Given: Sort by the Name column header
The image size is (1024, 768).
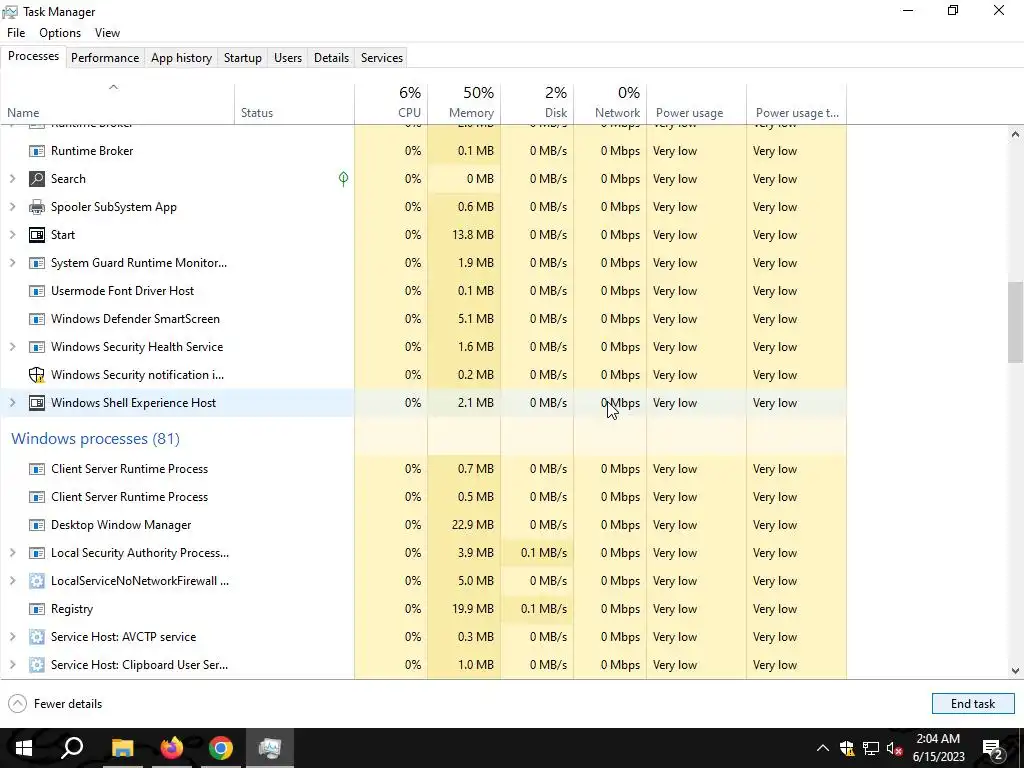Looking at the screenshot, I should click(x=118, y=103).
